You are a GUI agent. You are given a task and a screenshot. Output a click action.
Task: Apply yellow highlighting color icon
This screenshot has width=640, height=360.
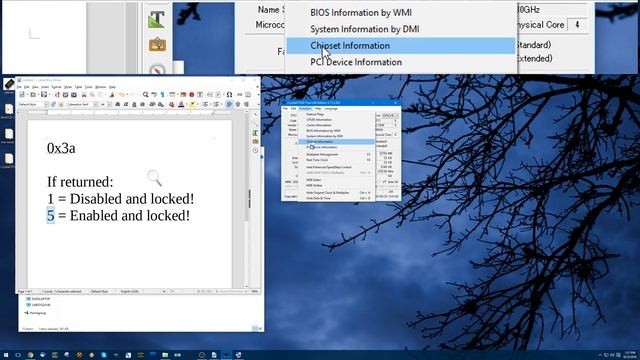(193, 104)
